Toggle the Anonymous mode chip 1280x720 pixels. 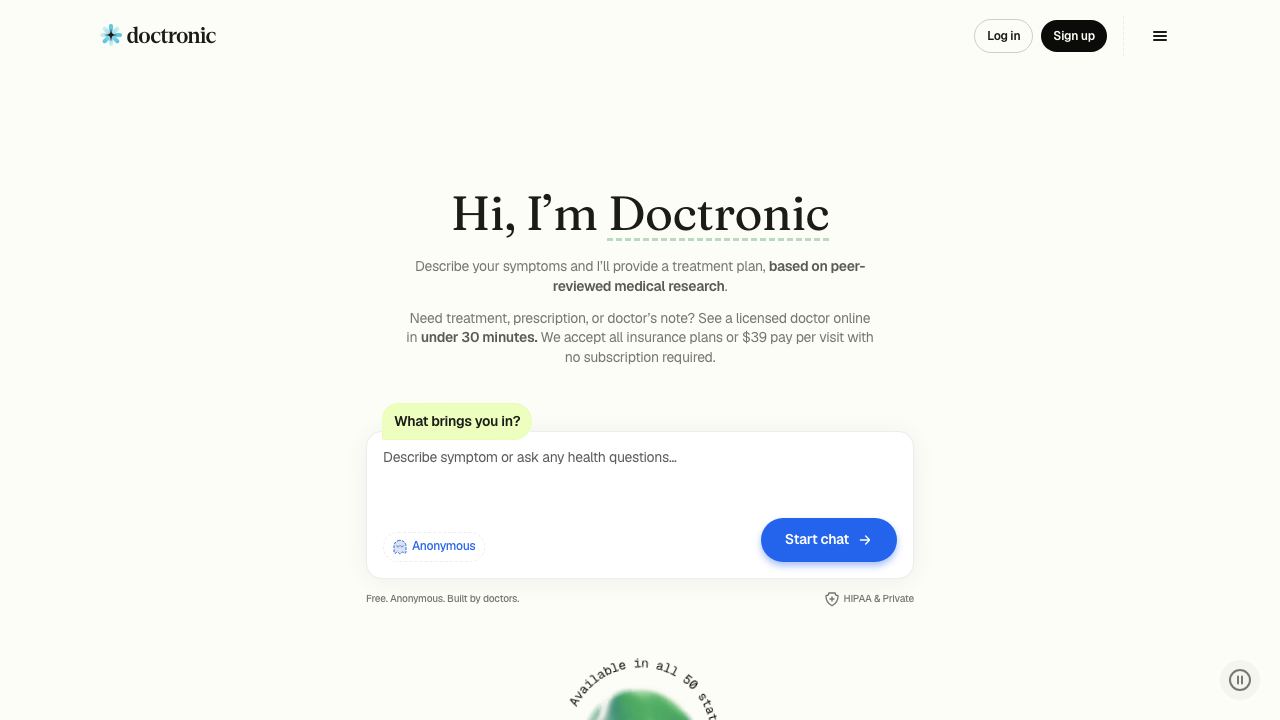434,546
